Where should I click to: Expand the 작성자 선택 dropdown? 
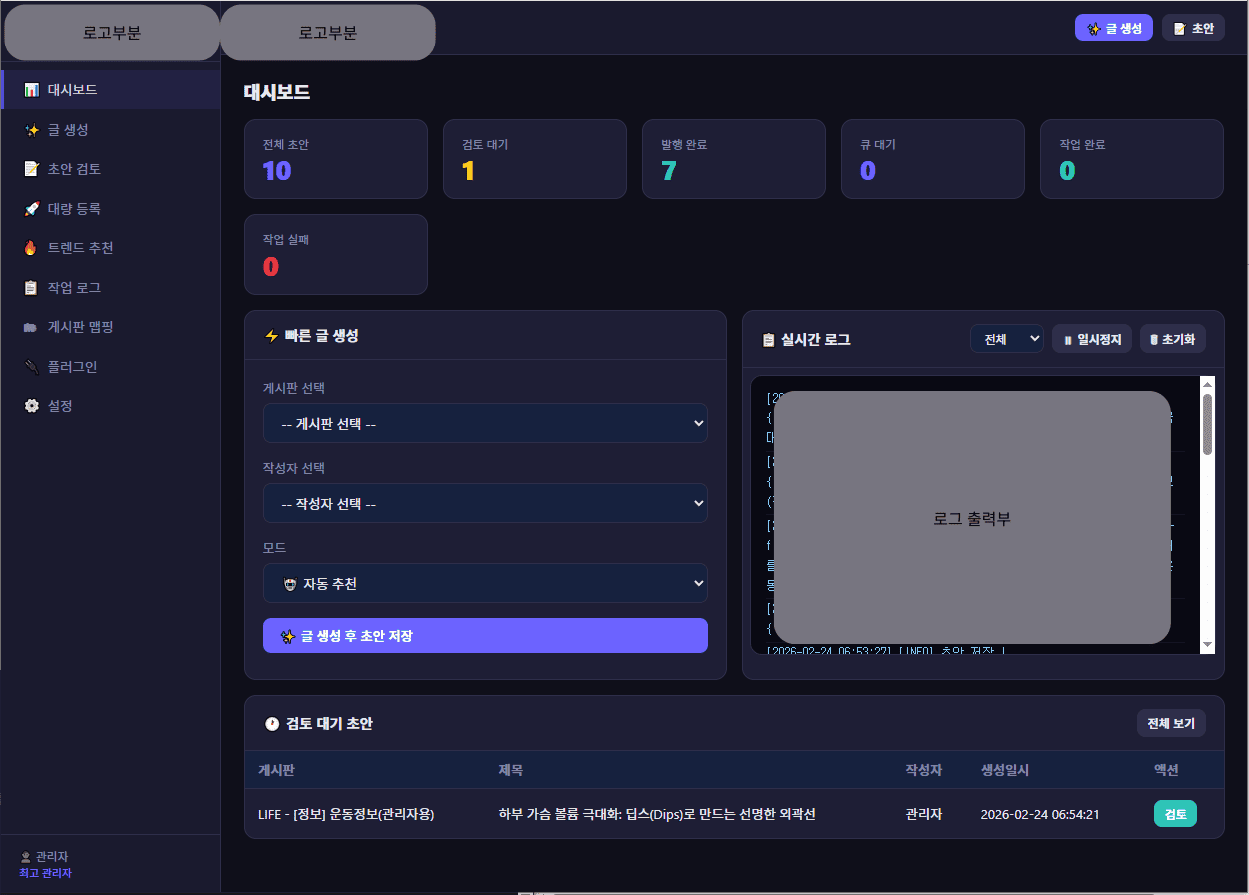(485, 503)
